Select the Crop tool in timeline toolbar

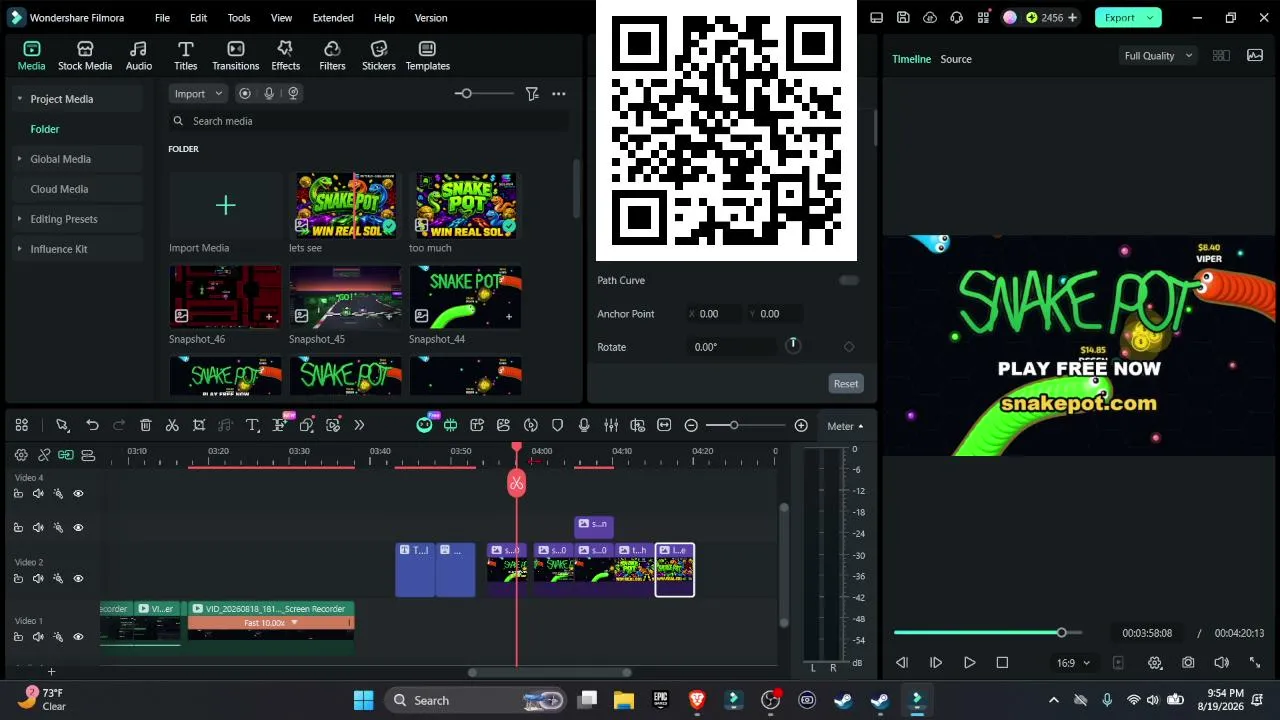(199, 426)
